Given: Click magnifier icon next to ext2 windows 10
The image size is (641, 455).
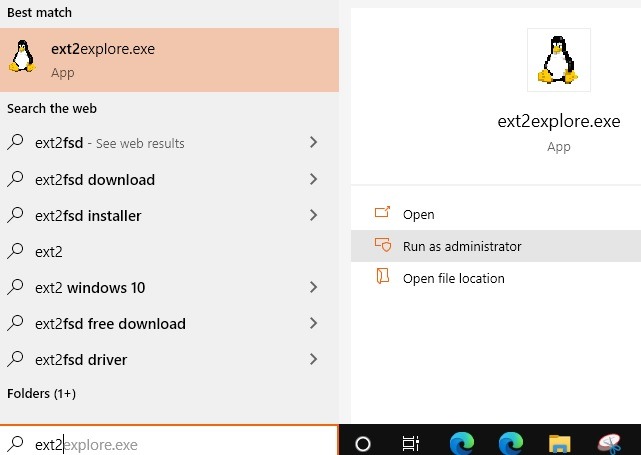Looking at the screenshot, I should (16, 287).
